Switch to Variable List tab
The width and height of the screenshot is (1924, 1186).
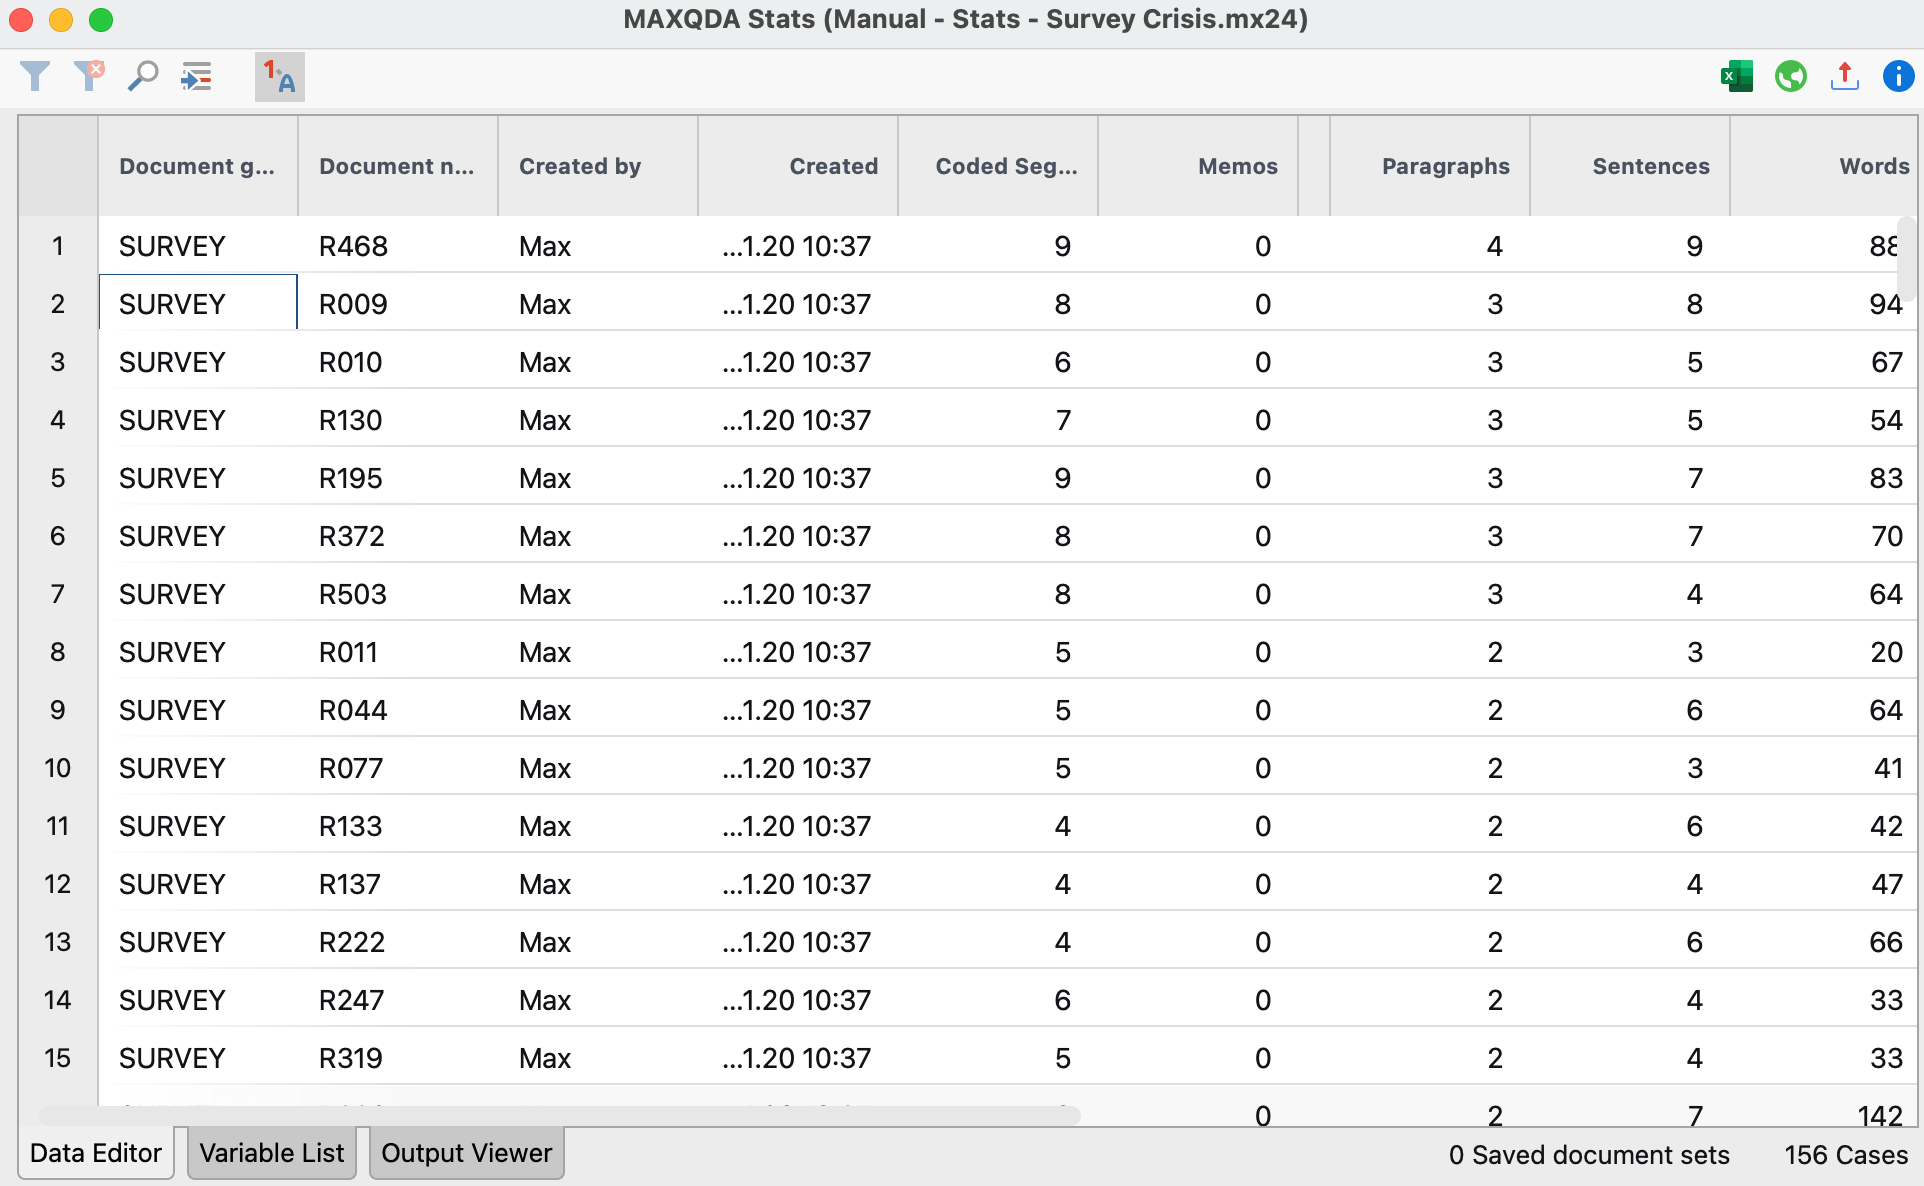[x=271, y=1153]
